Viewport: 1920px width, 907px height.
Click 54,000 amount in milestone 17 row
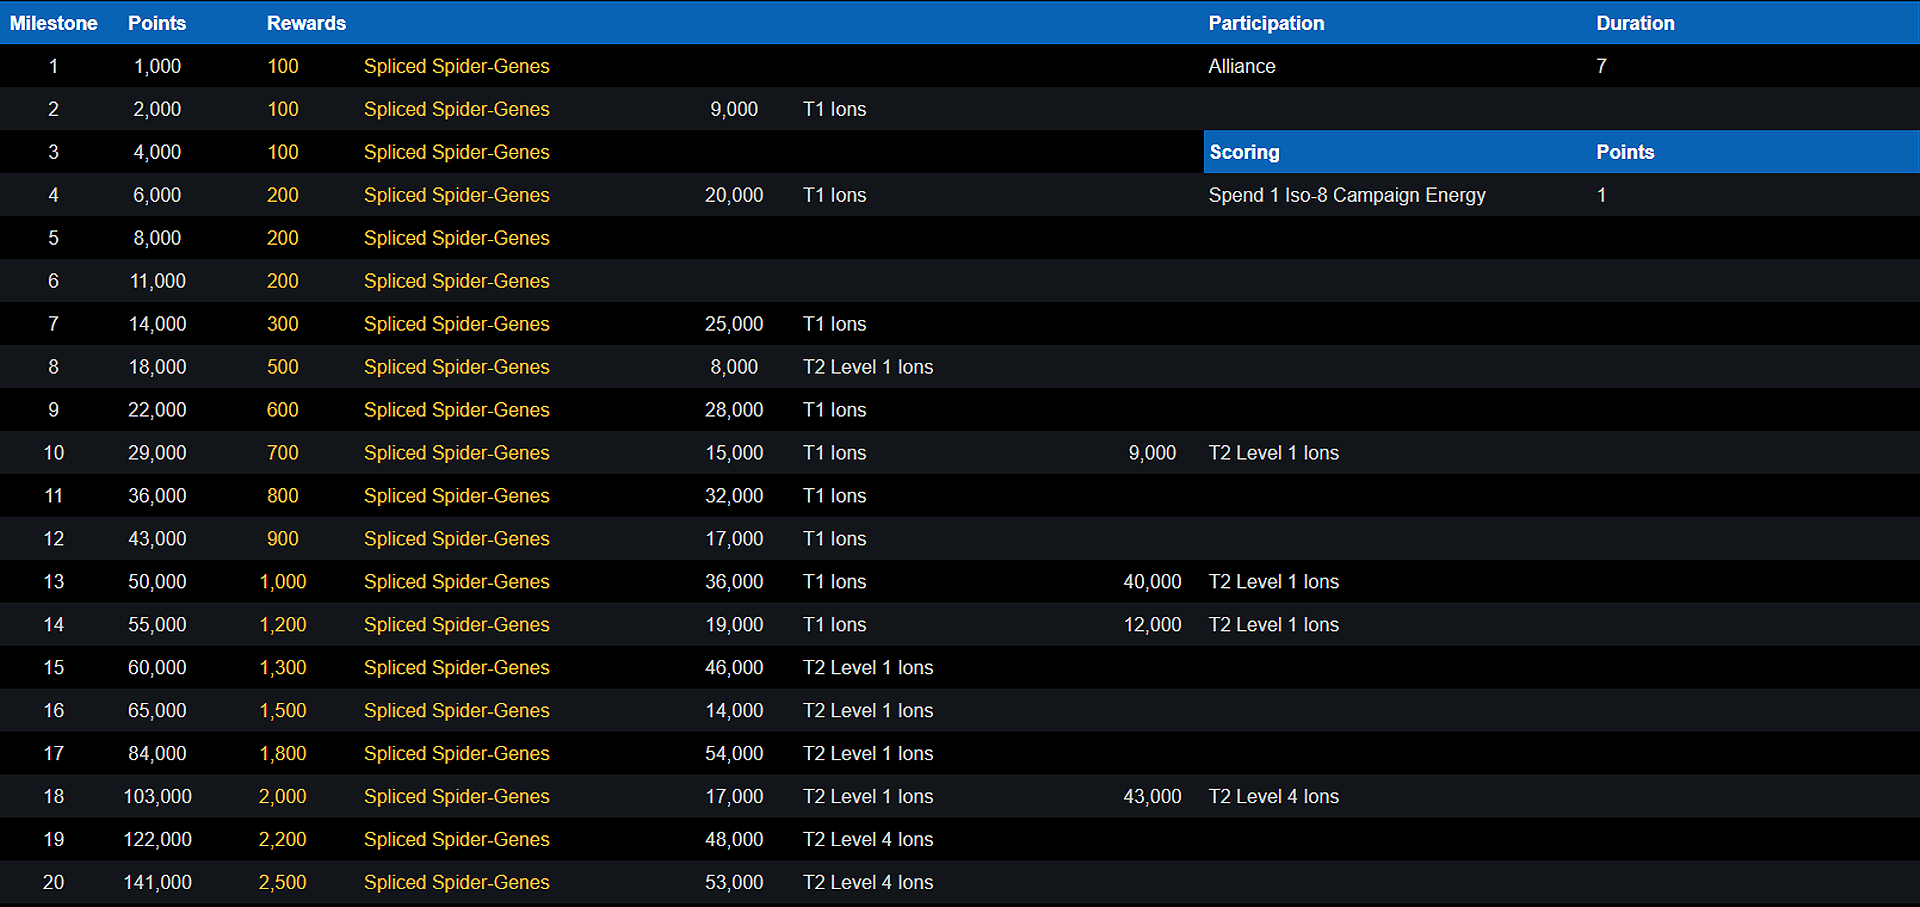(x=734, y=754)
